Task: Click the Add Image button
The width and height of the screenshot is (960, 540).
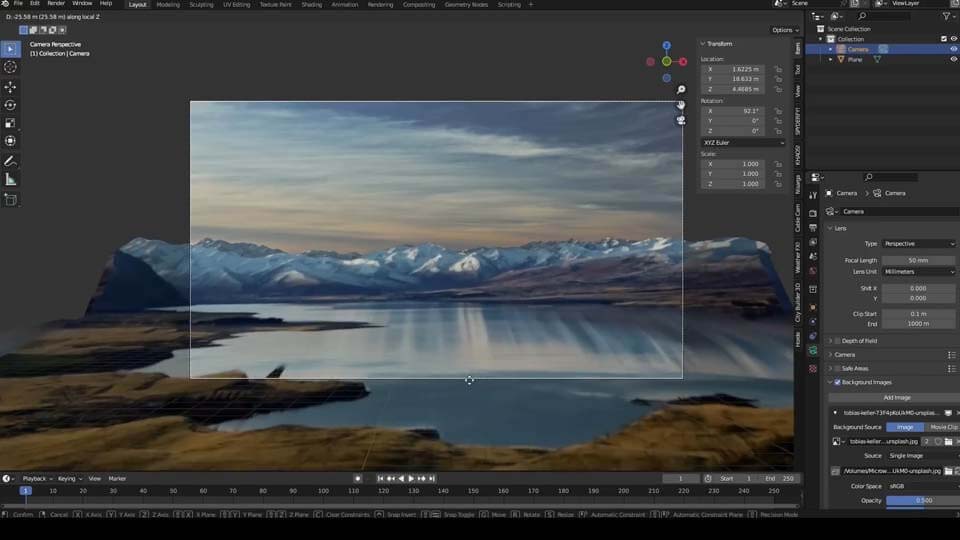Action: pos(896,398)
